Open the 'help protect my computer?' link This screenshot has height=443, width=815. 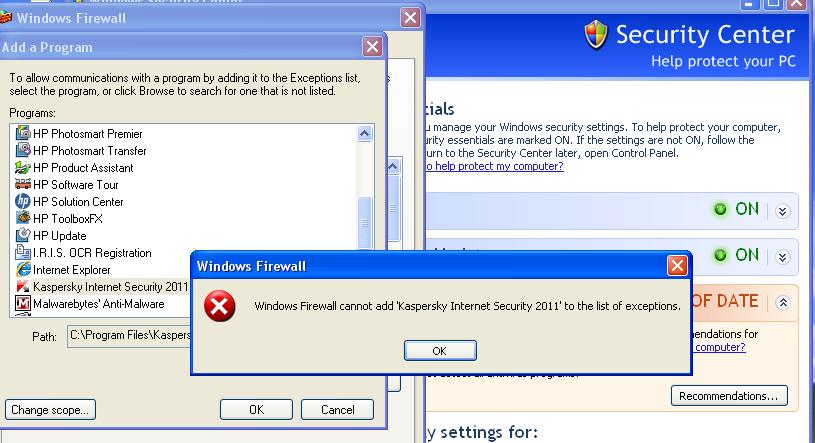tap(494, 166)
